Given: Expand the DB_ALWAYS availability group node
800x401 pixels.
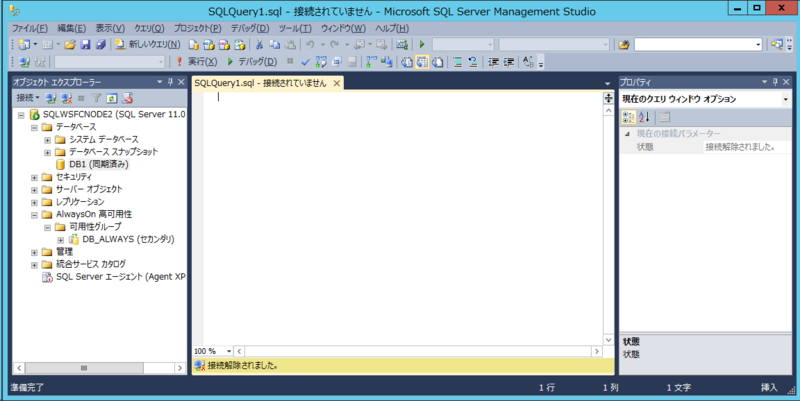Looking at the screenshot, I should pos(61,239).
